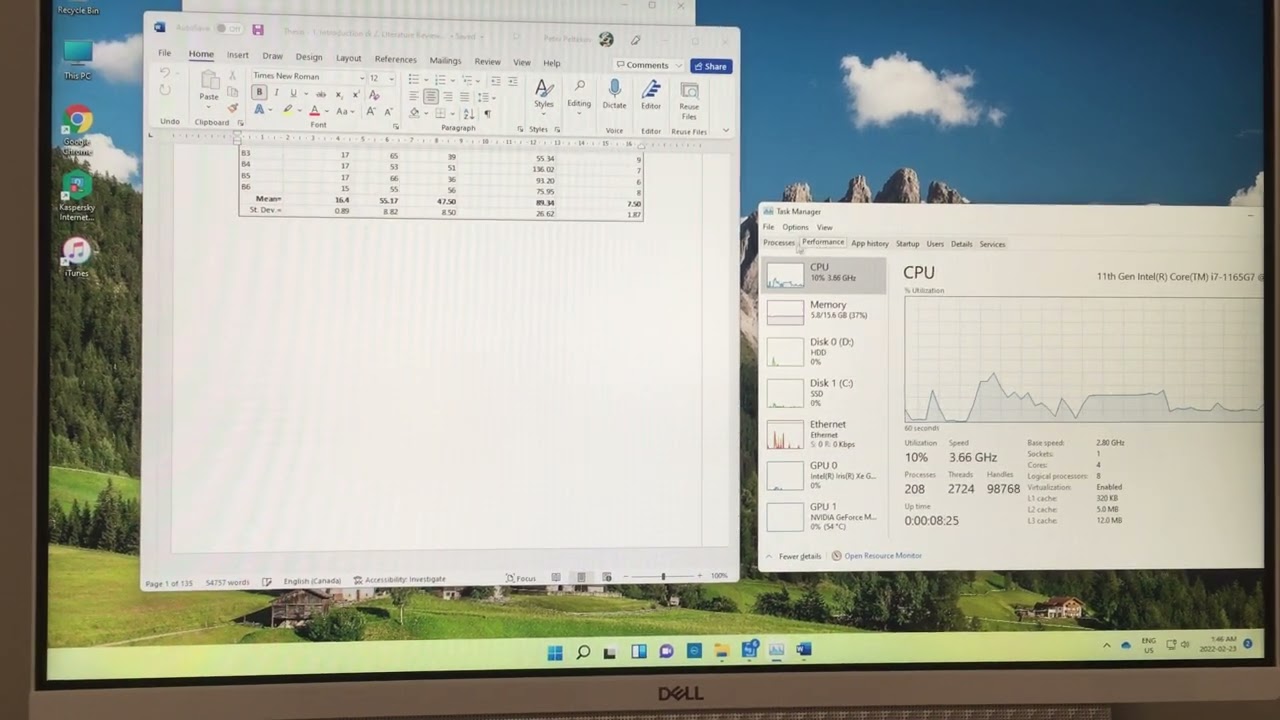This screenshot has height=720, width=1280.
Task: Toggle Underline formatting in Word
Action: [293, 93]
